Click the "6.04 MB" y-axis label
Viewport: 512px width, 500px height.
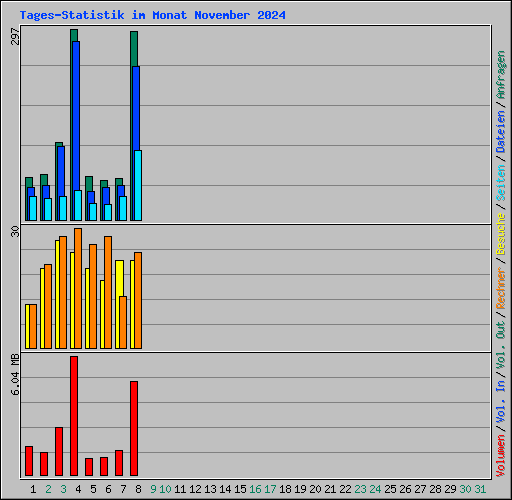pos(15,374)
